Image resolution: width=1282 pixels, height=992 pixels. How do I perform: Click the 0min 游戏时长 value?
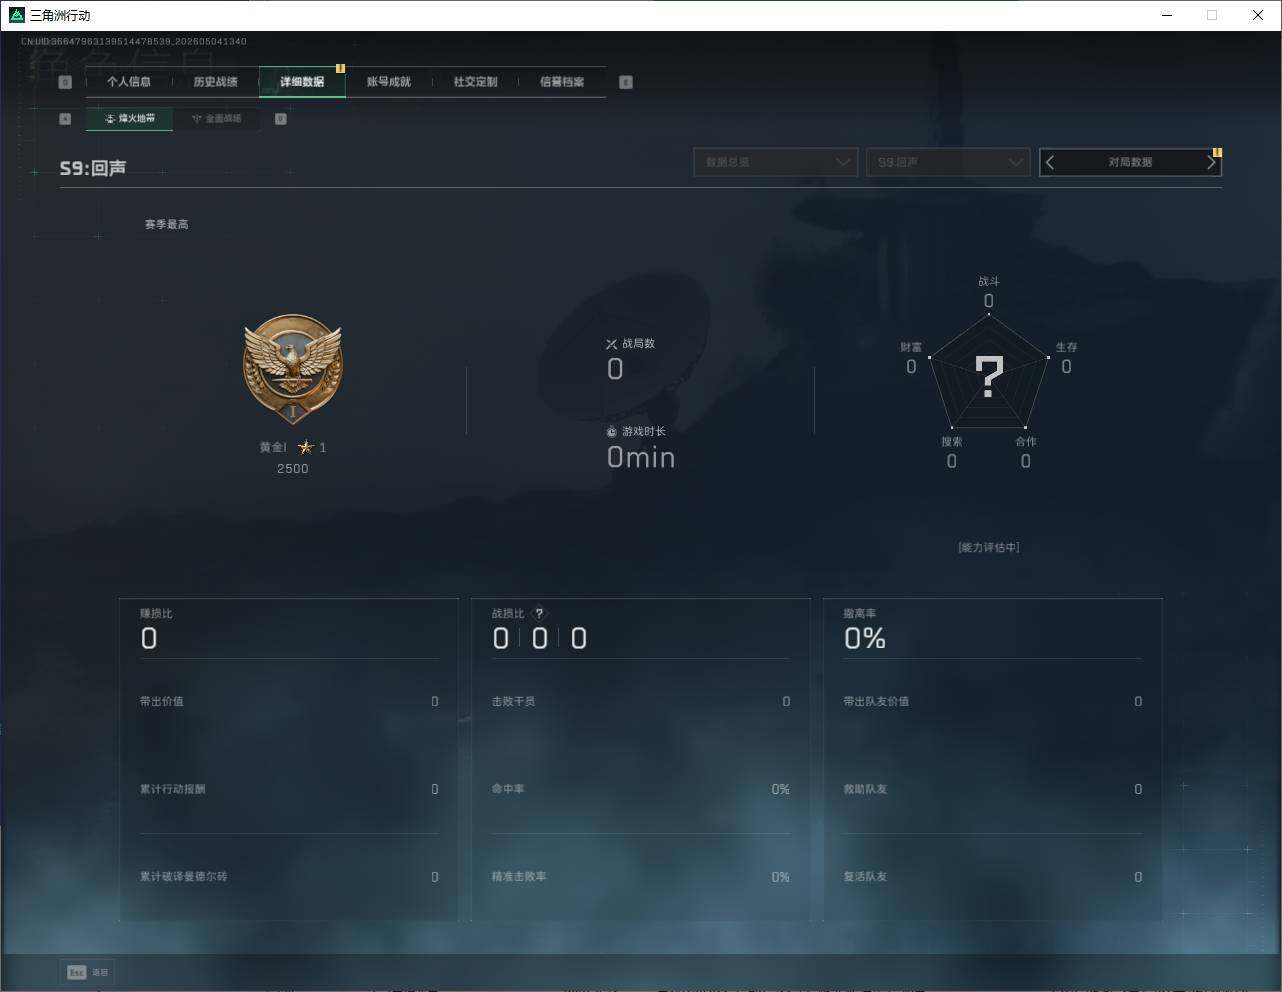(x=641, y=458)
